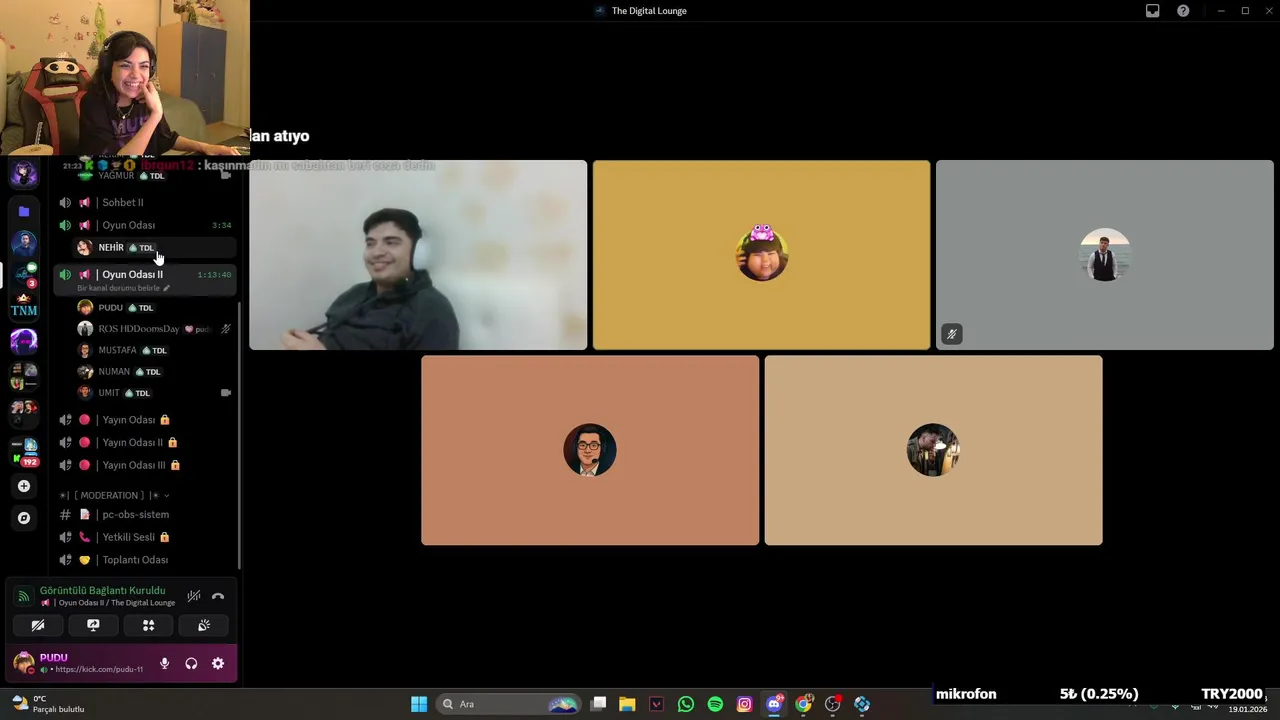This screenshot has width=1280, height=720.
Task: Open the blue folder server icon
Action: pyautogui.click(x=24, y=211)
